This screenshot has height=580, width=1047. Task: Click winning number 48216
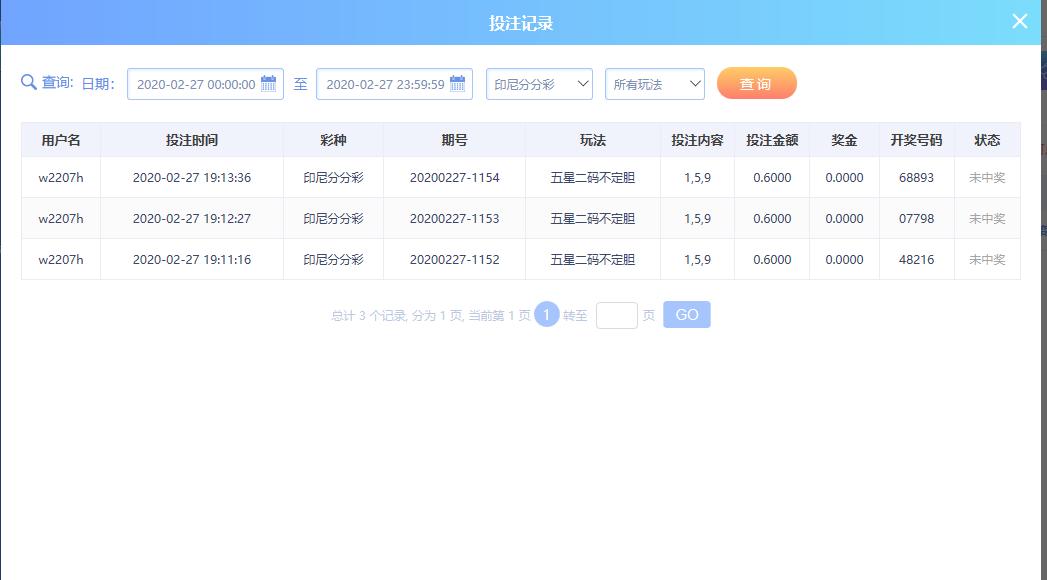[916, 260]
